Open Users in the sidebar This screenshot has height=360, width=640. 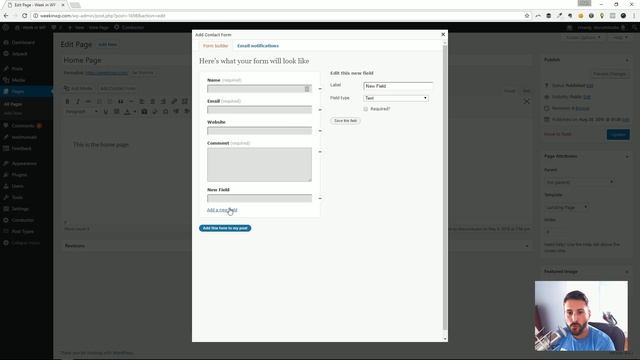[17, 186]
